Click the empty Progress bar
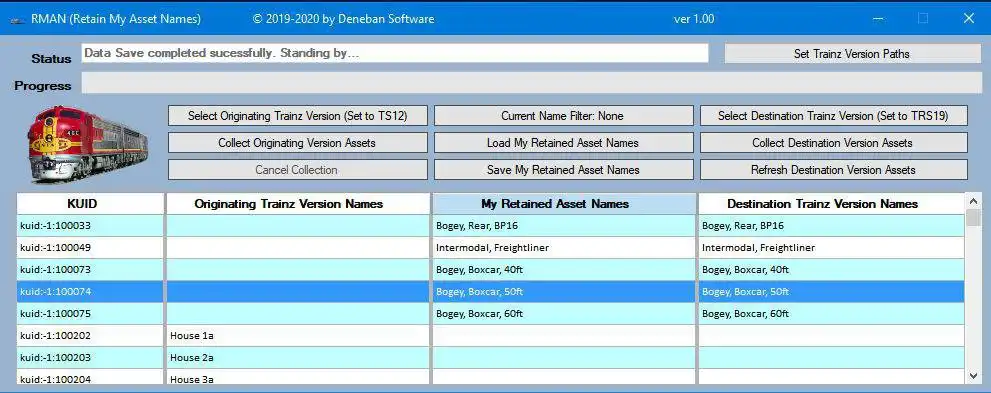Screen dimensions: 991x393 coord(532,83)
